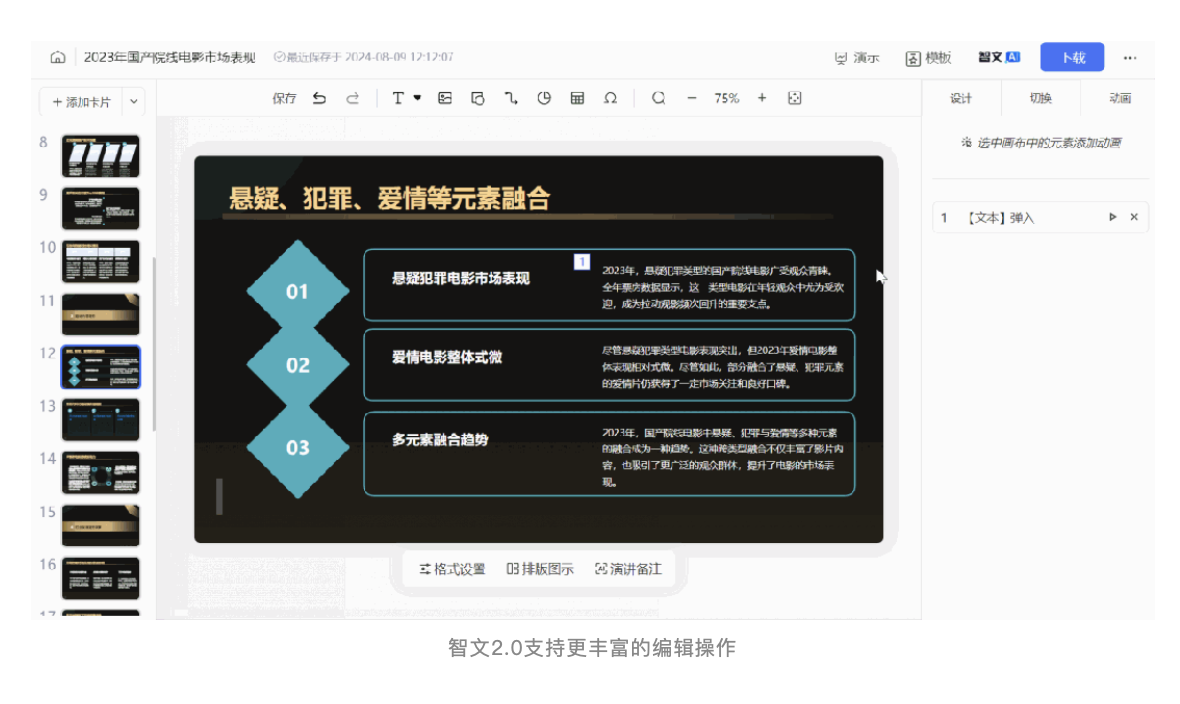Click the 75% zoom level value
1180x704 pixels.
point(726,98)
